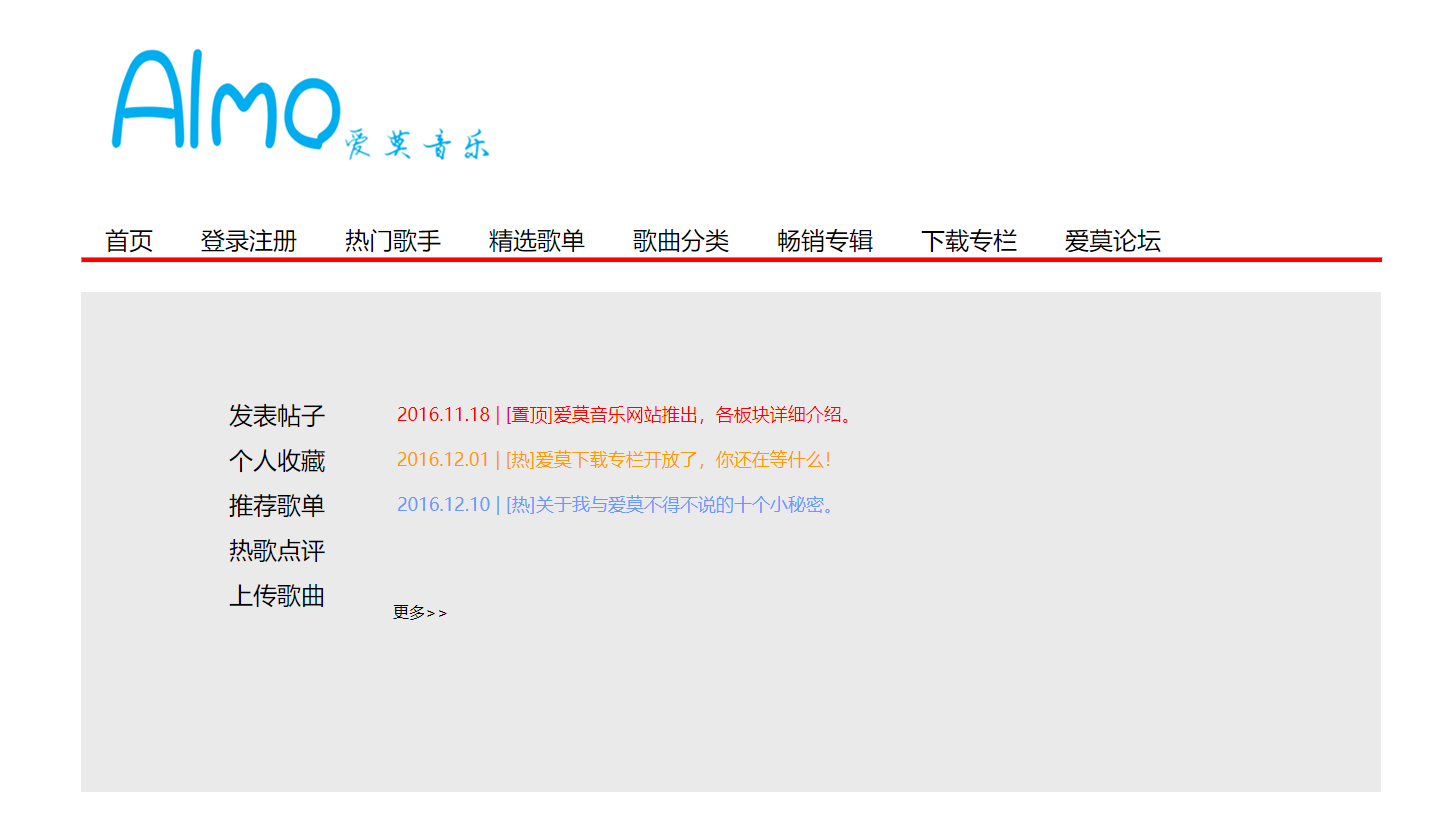
Task: Select 热门歌手 in the navigation bar
Action: tap(393, 241)
